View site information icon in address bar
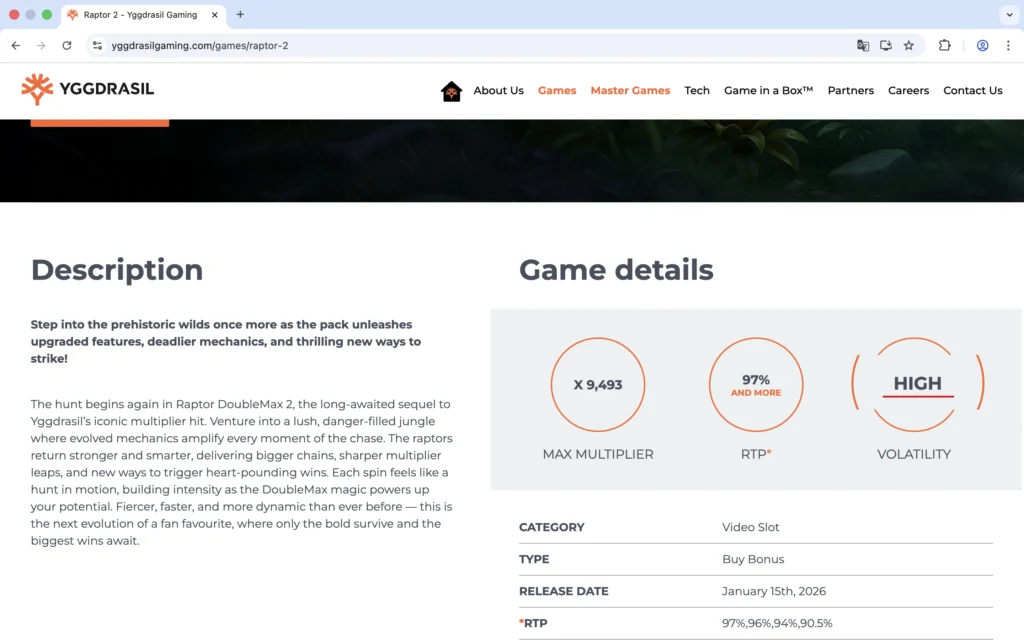Viewport: 1024px width, 640px height. tap(97, 46)
